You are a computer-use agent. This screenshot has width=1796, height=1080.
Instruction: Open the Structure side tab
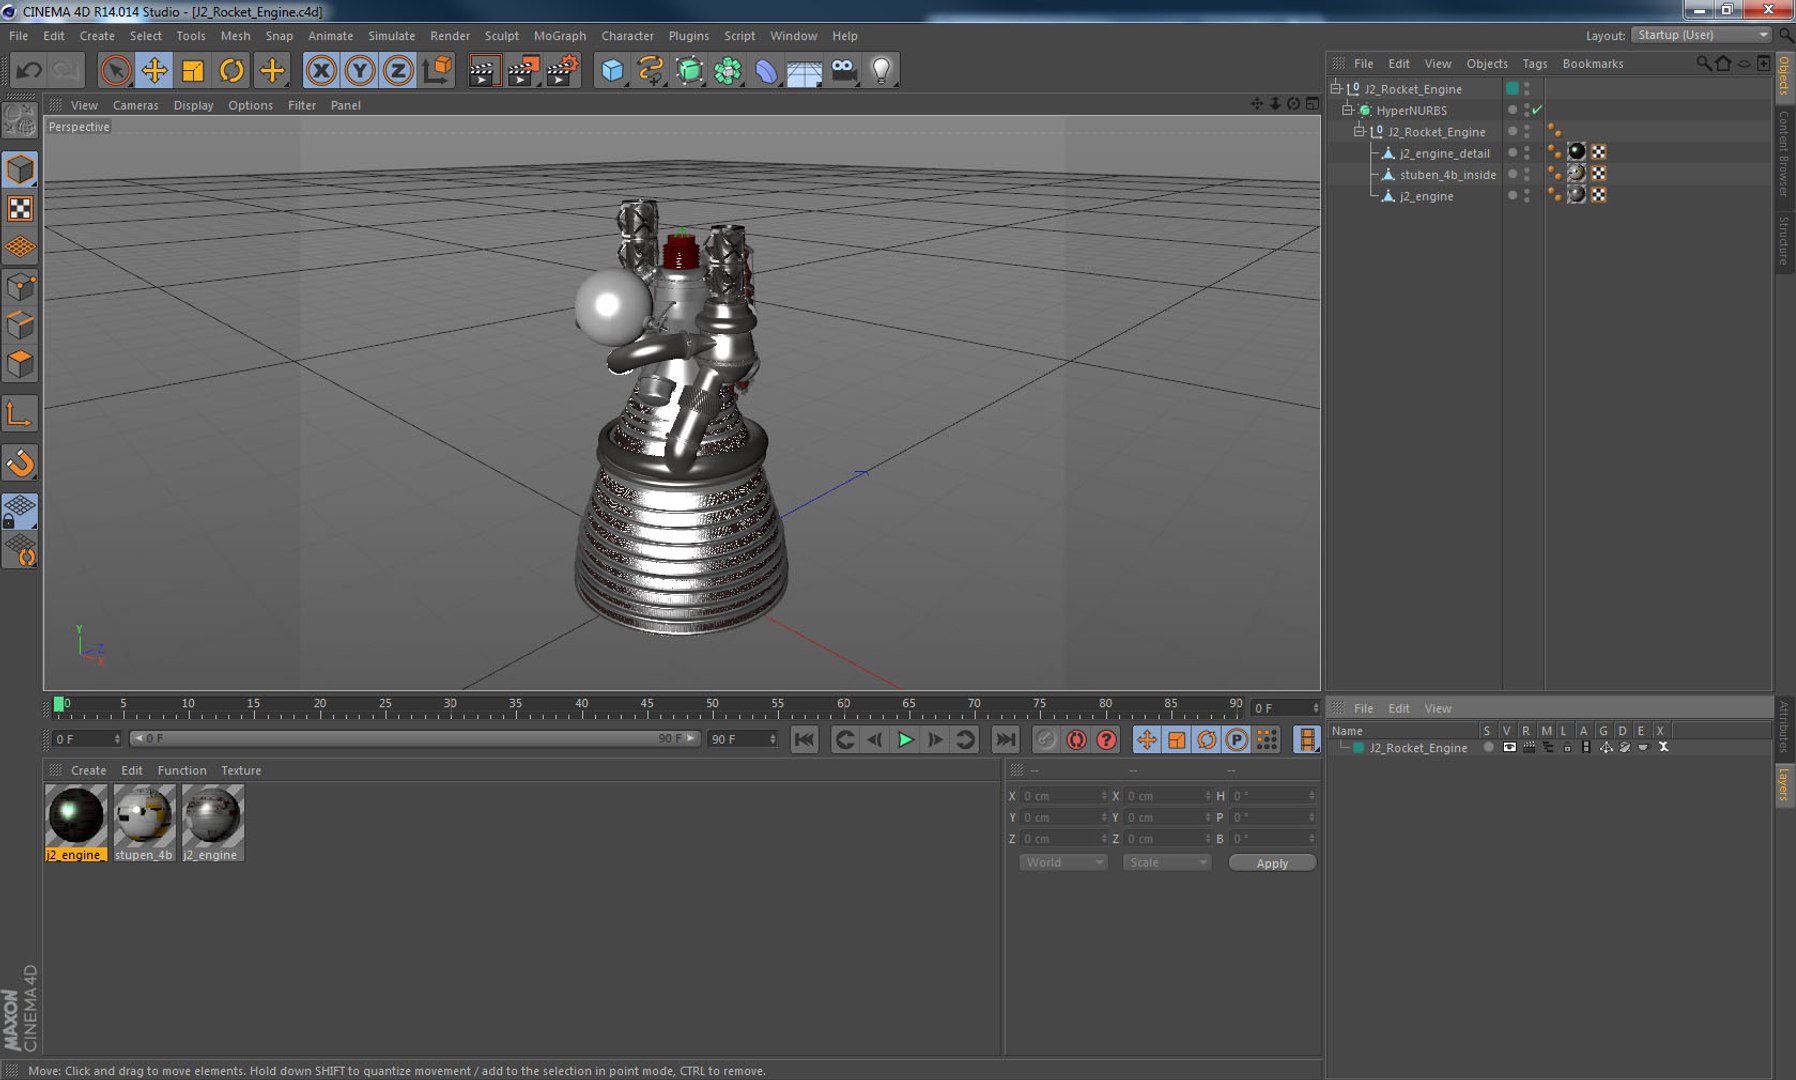1783,240
